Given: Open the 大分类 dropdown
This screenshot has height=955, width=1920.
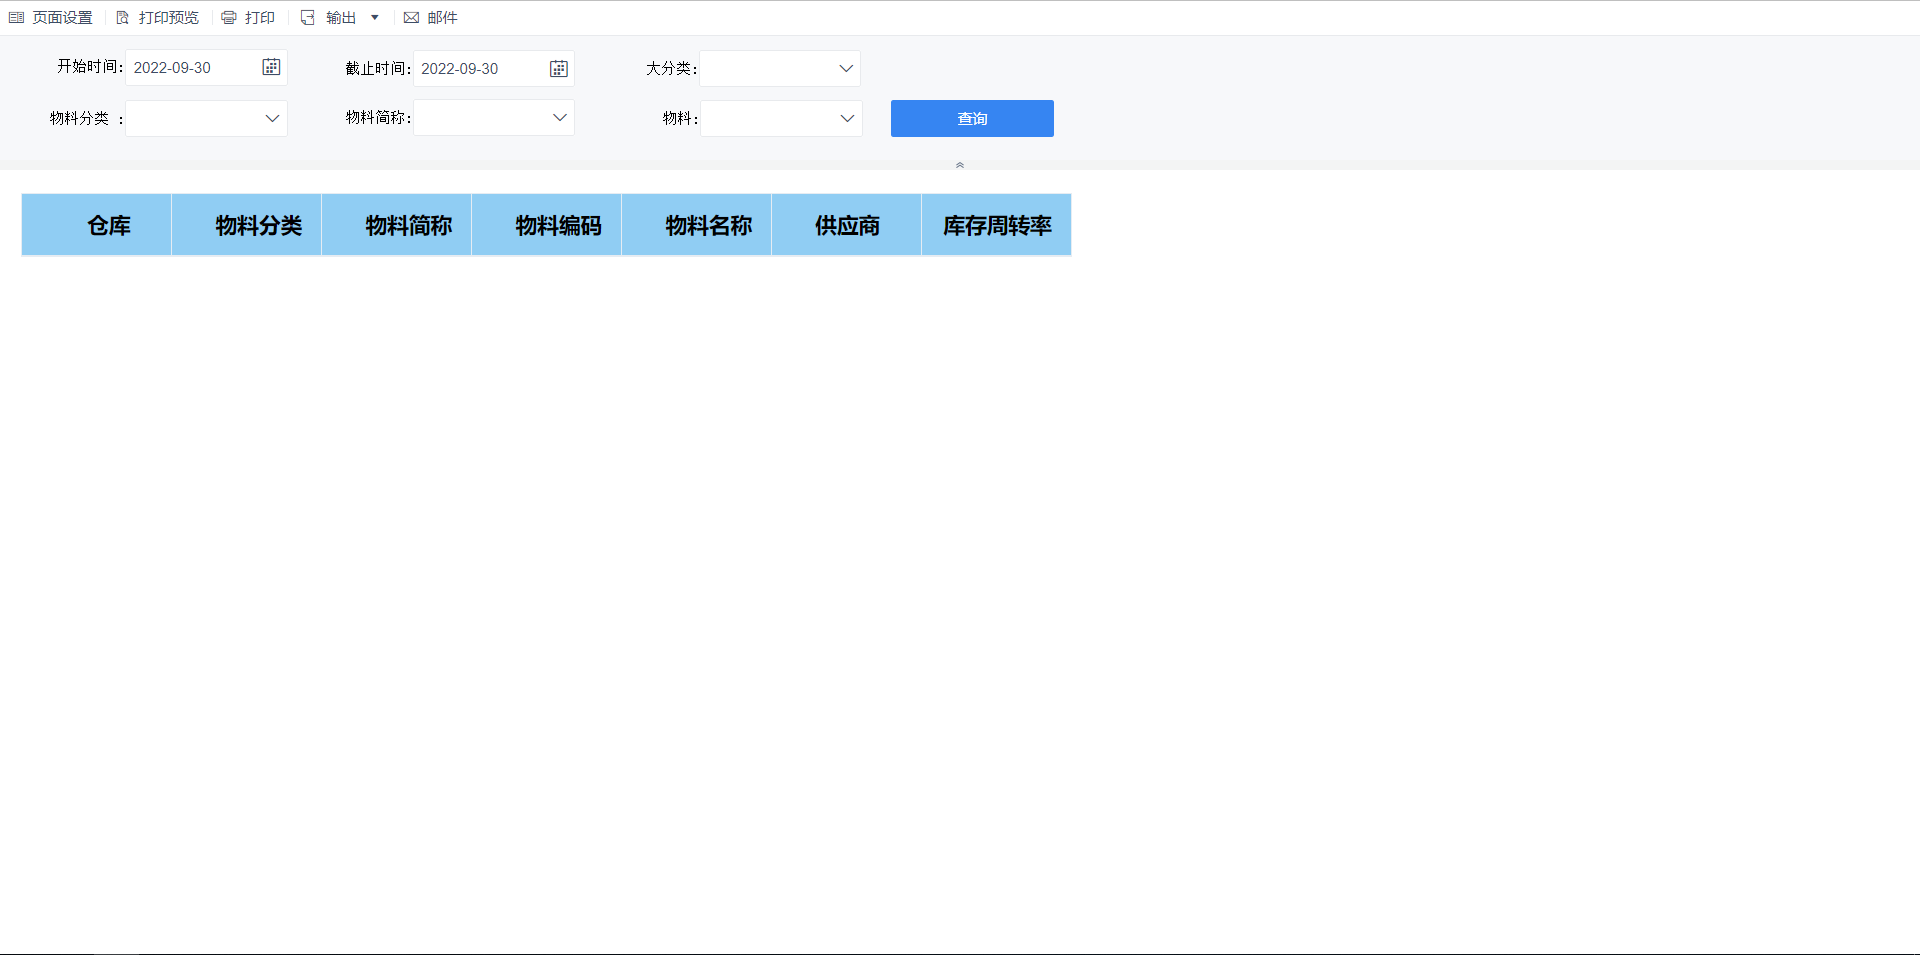Looking at the screenshot, I should point(845,68).
